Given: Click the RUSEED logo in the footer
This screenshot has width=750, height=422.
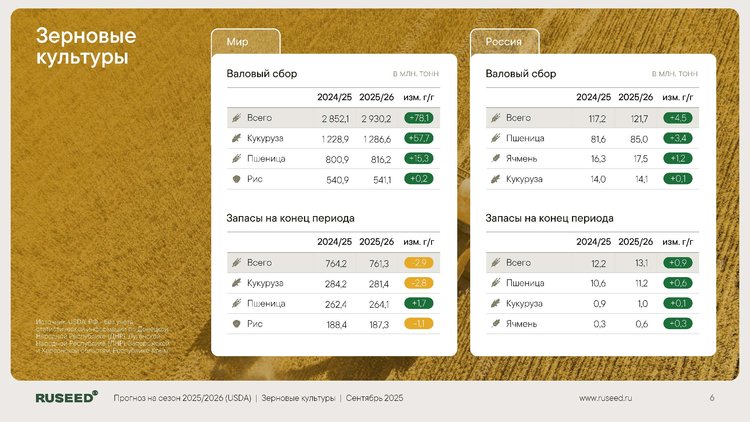Looking at the screenshot, I should [x=66, y=398].
